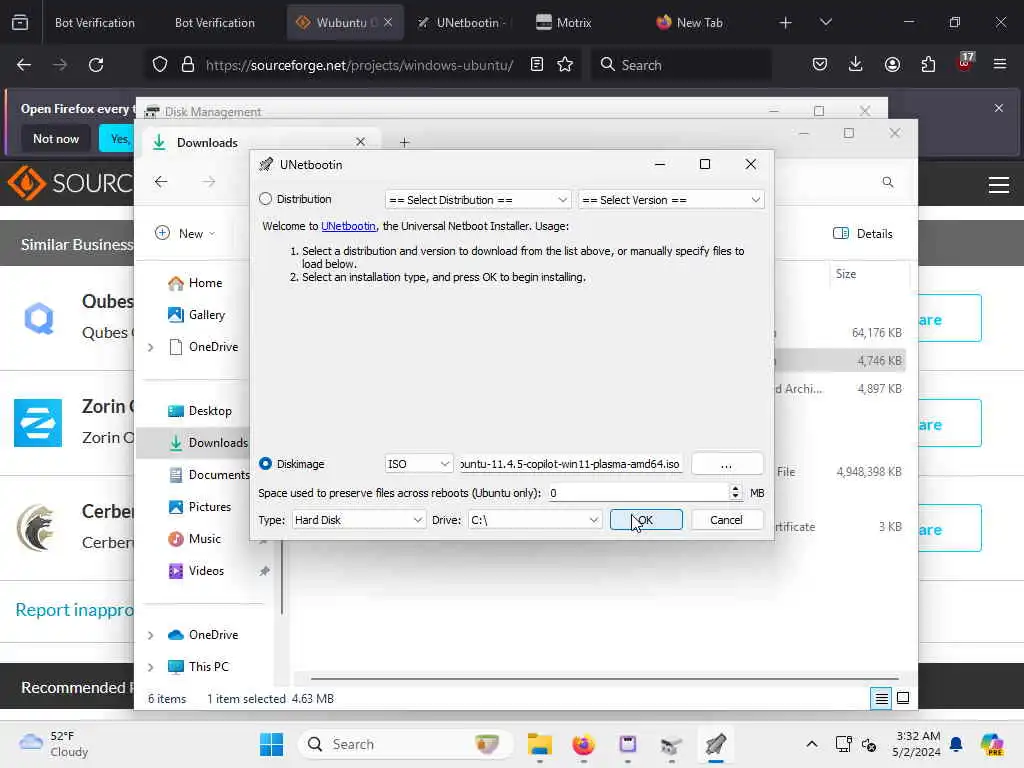Open Music in Explorer sidebar
Viewport: 1024px width, 768px height.
pyautogui.click(x=195, y=539)
